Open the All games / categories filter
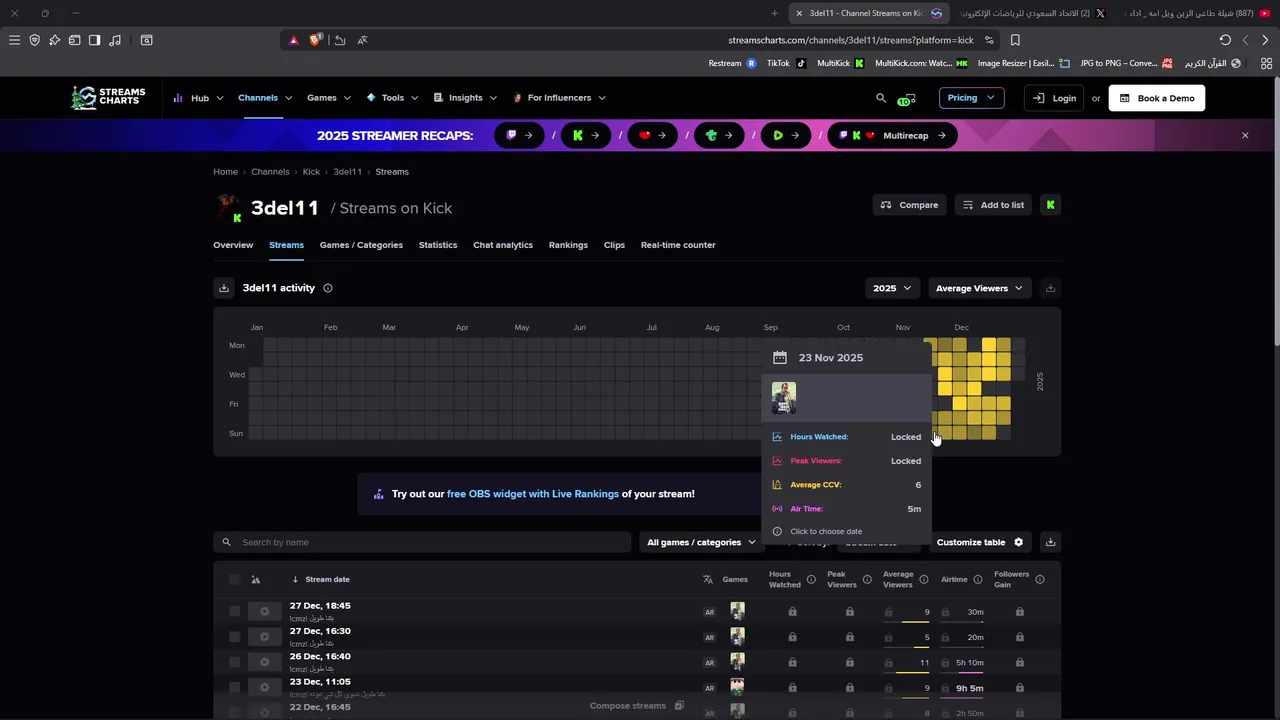Image resolution: width=1280 pixels, height=720 pixels. [701, 542]
